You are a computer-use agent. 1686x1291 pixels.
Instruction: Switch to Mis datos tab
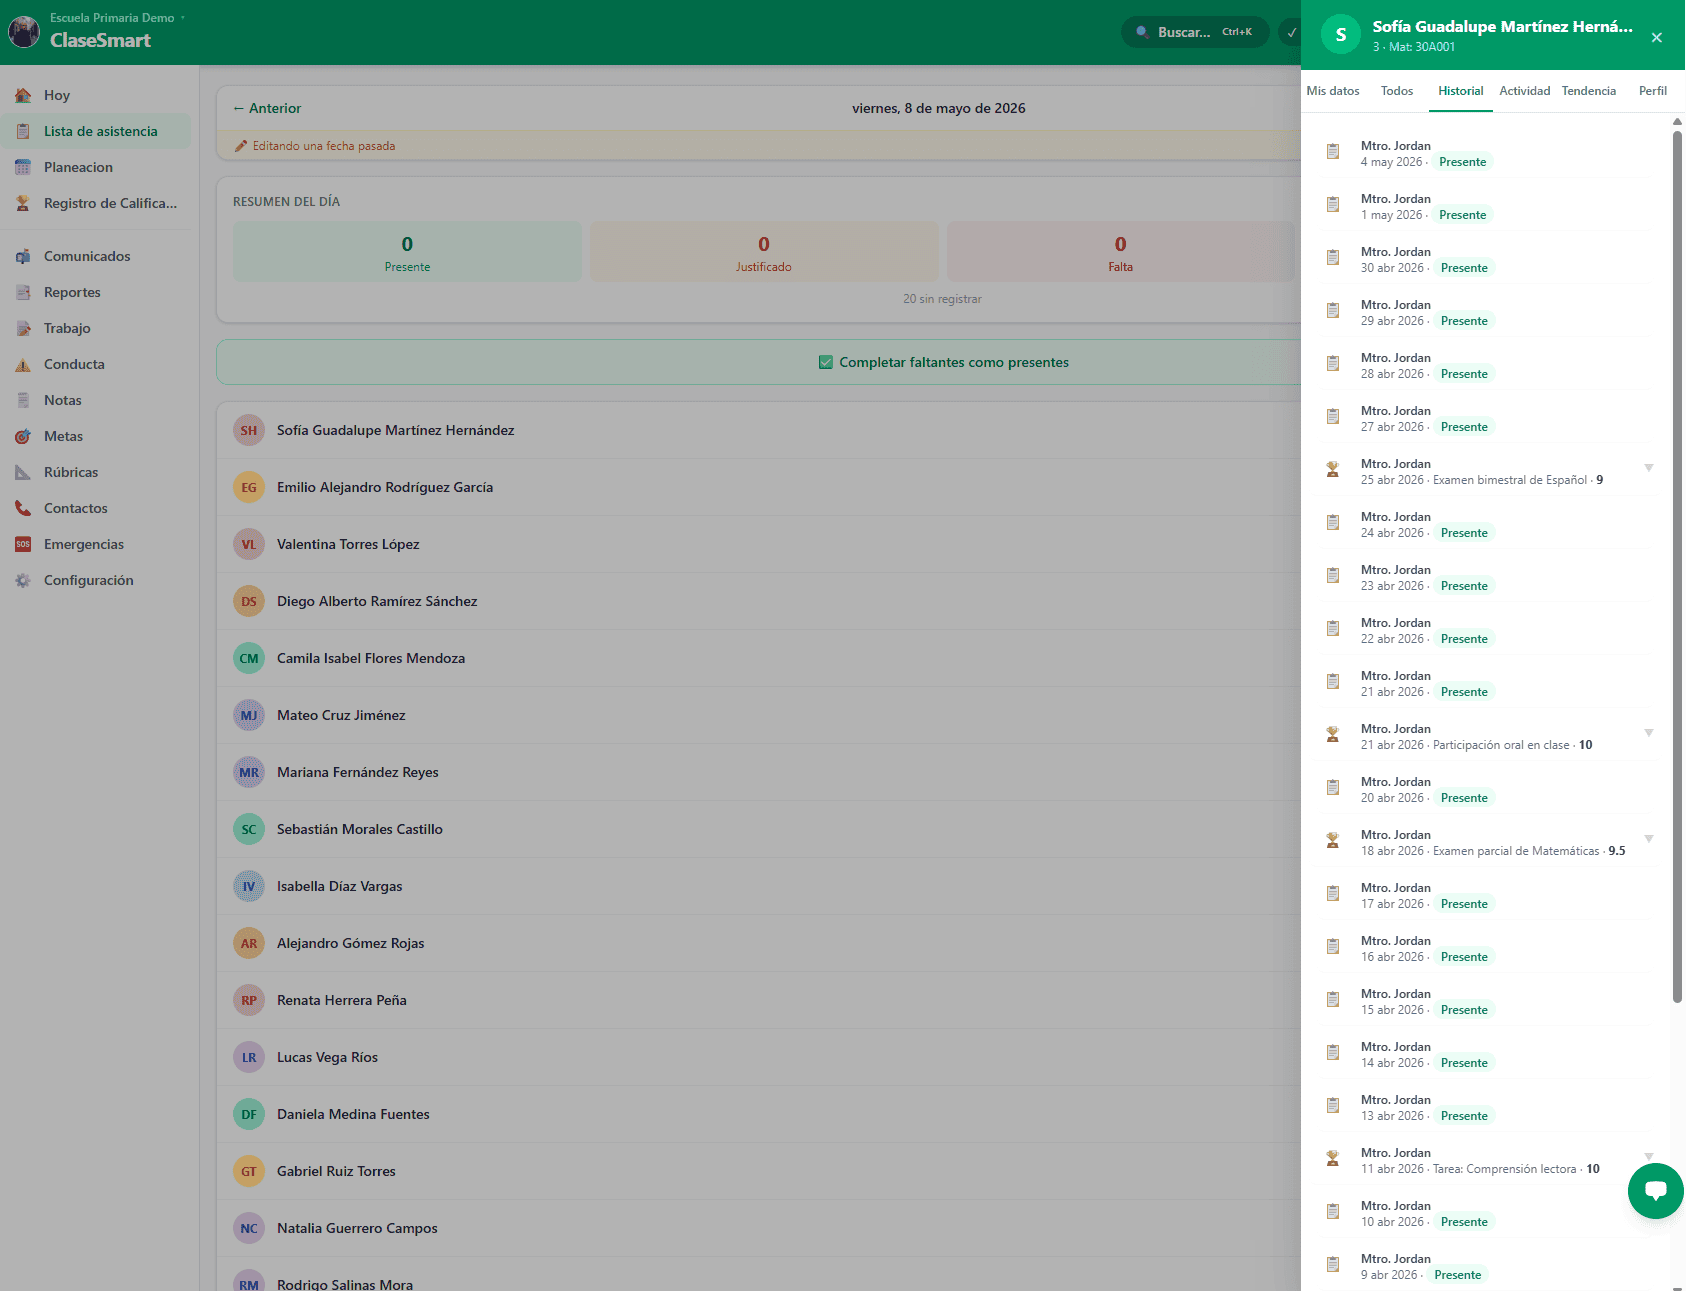tap(1332, 91)
